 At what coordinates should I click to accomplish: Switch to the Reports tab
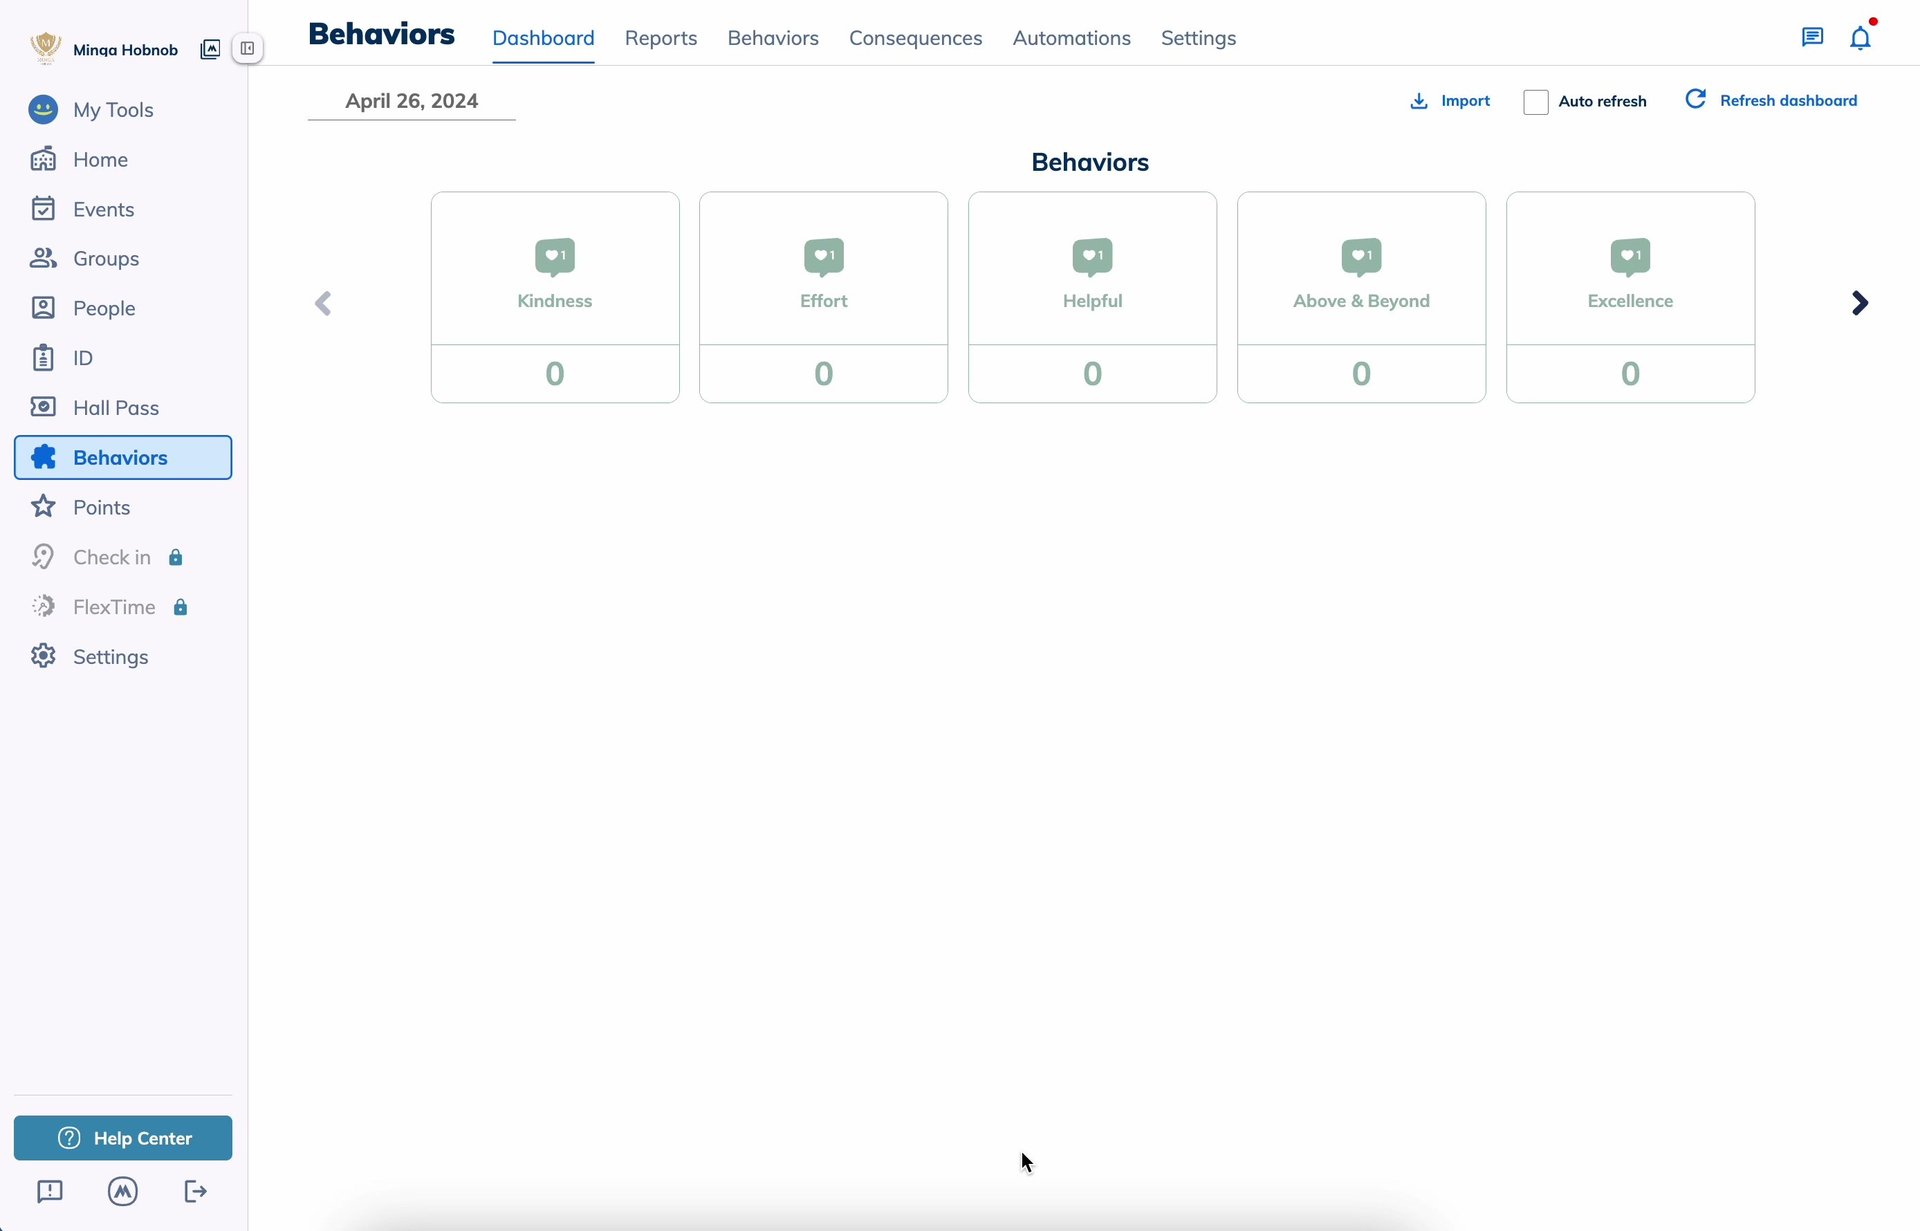click(x=660, y=38)
